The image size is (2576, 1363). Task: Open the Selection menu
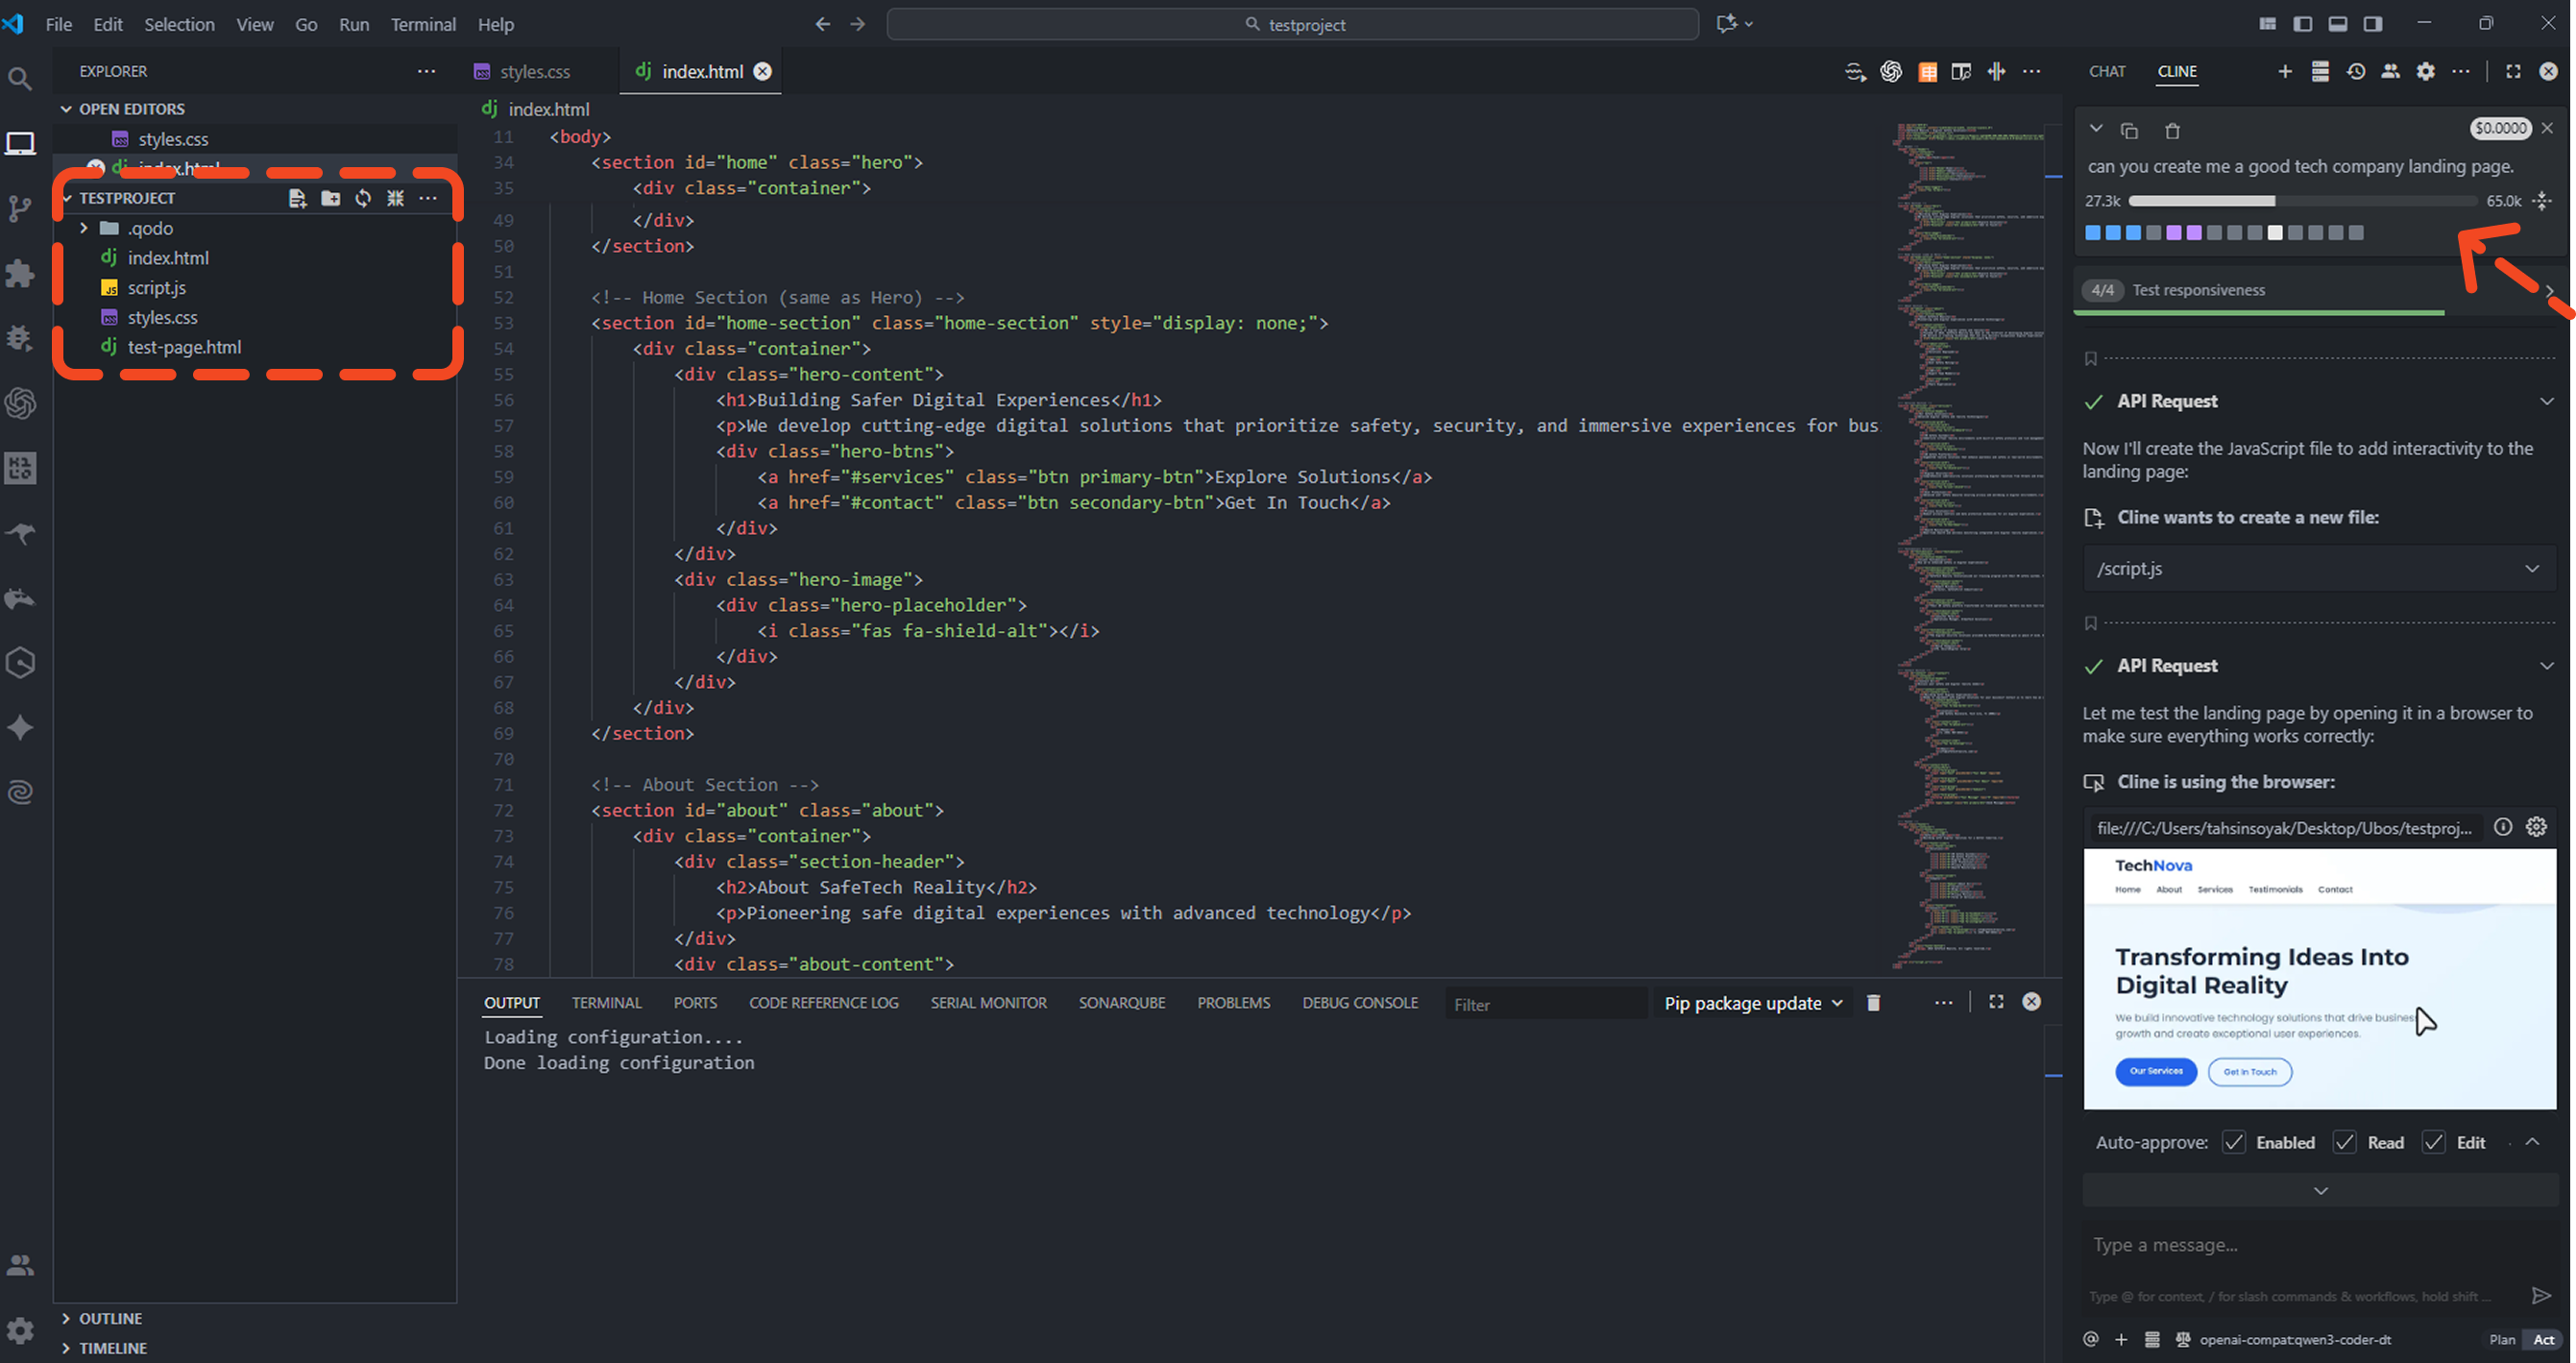tap(179, 24)
